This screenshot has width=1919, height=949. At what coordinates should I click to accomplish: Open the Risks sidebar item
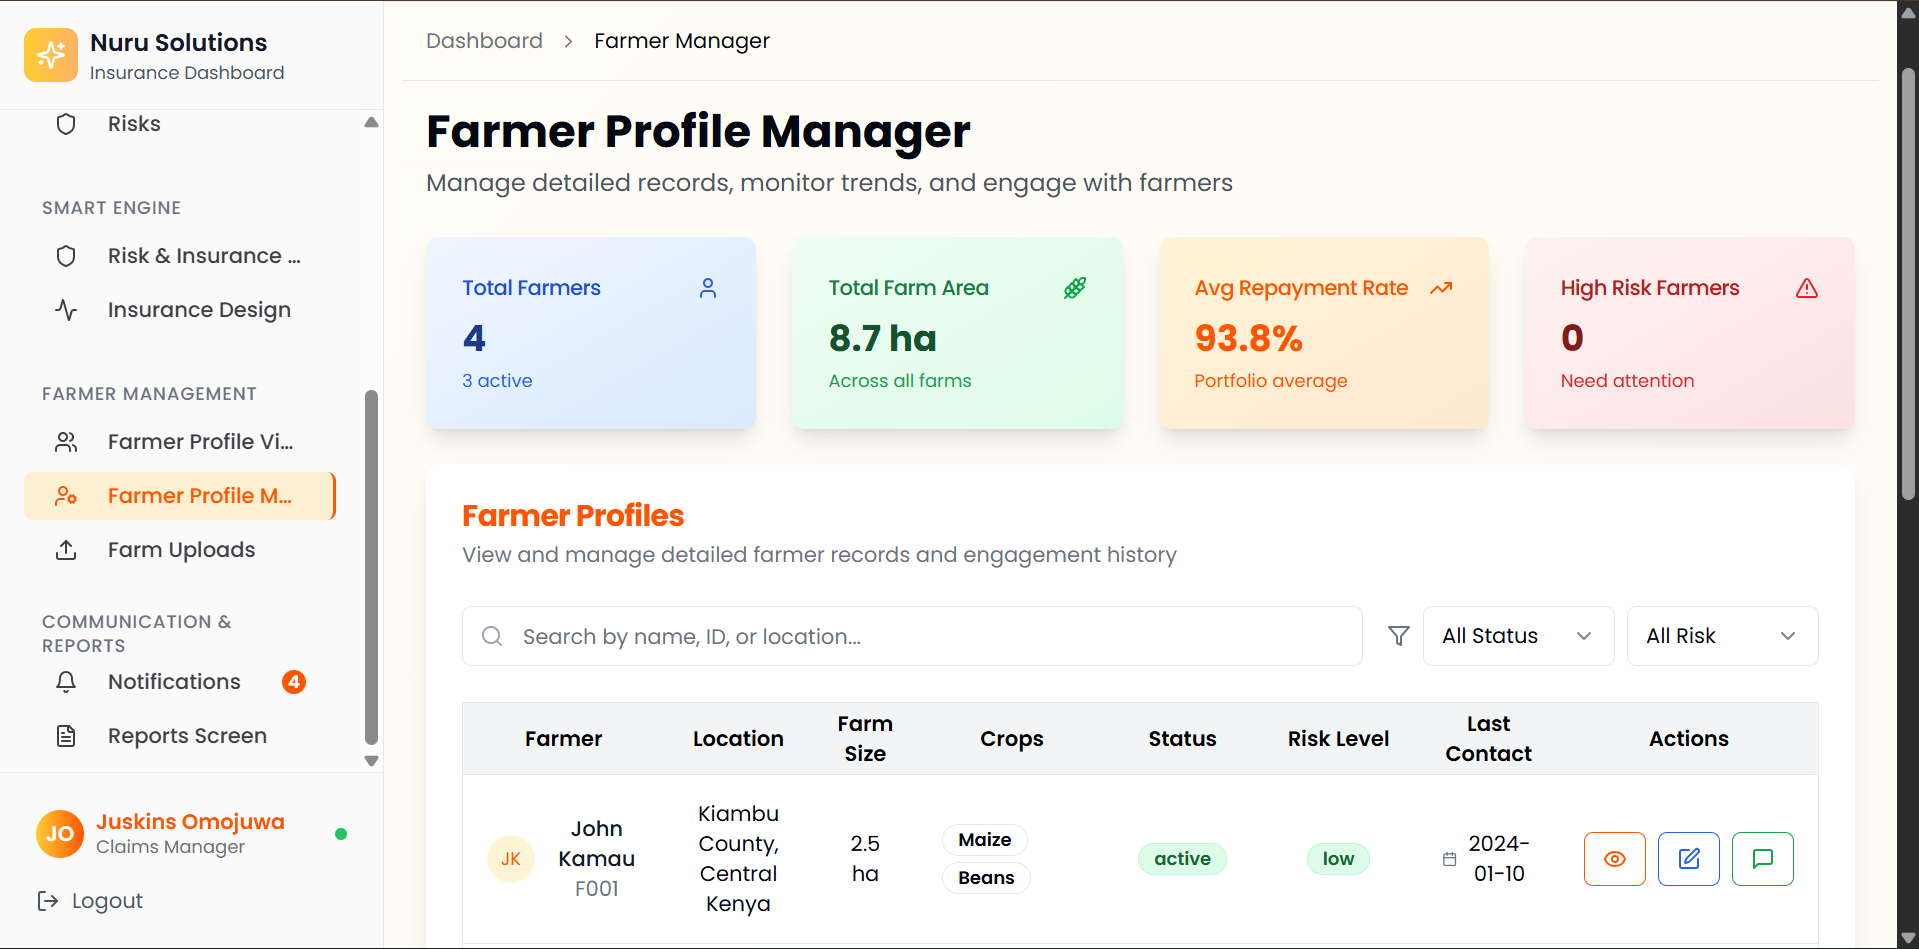180,124
